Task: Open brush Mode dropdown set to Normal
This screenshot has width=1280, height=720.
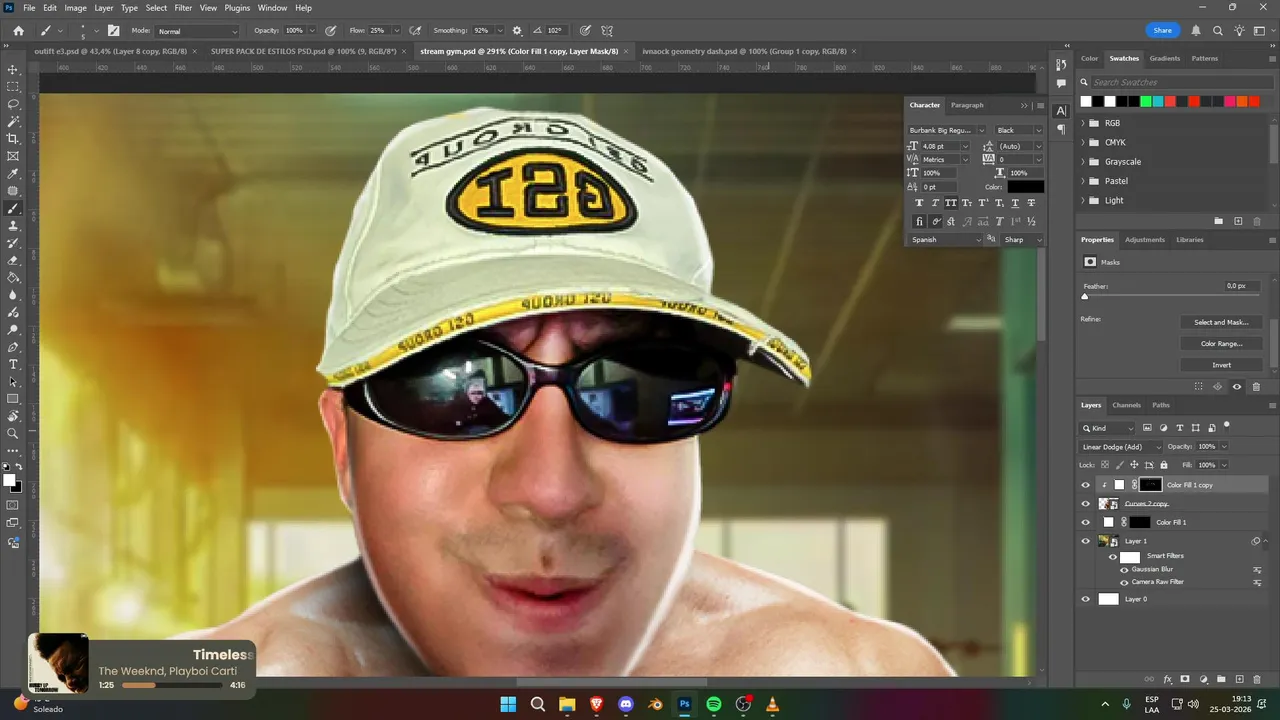Action: (198, 31)
